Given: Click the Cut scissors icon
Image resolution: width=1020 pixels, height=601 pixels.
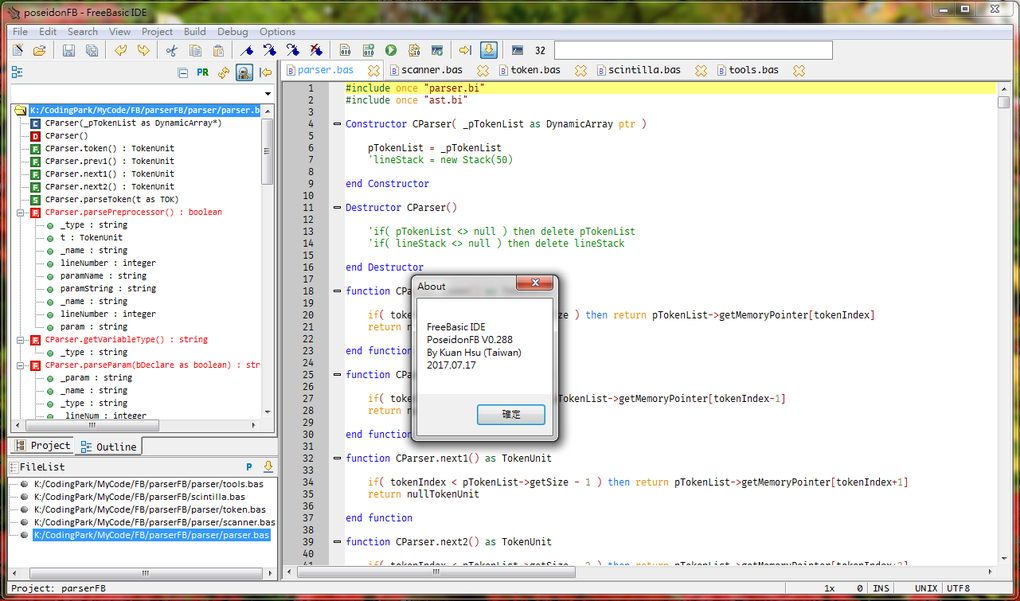Looking at the screenshot, I should [x=171, y=50].
